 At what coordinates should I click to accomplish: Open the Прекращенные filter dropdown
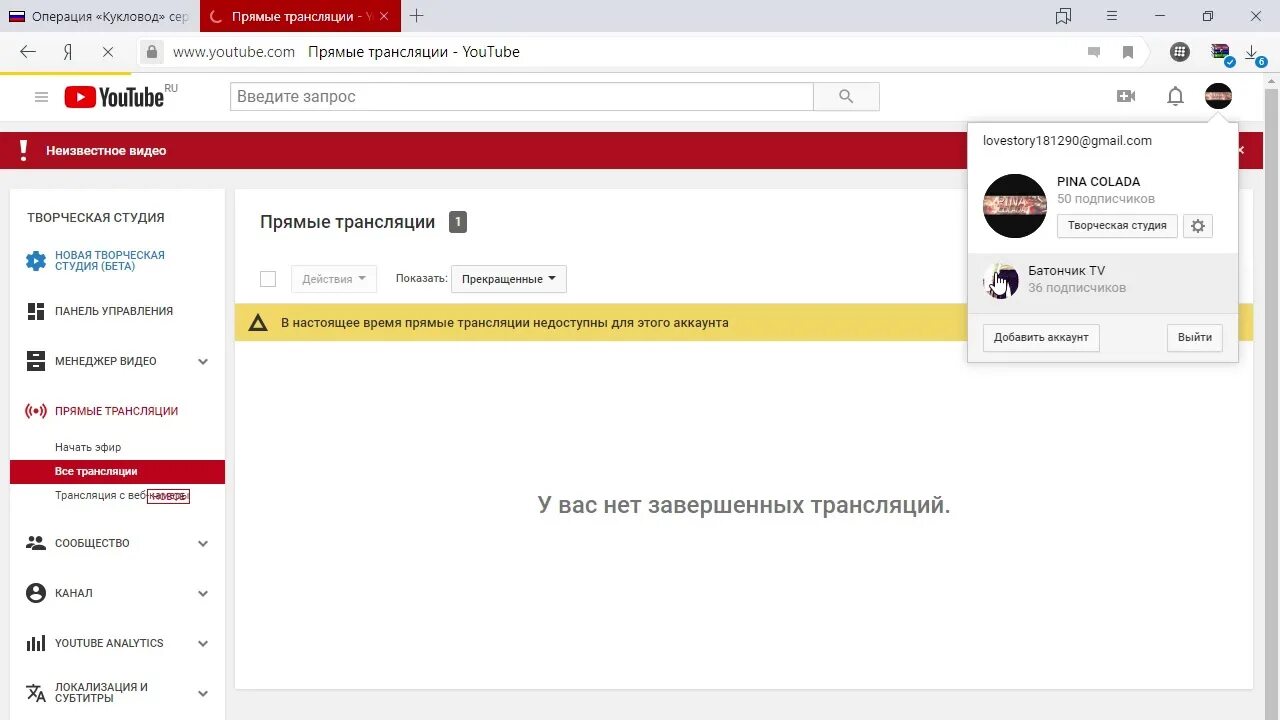509,279
